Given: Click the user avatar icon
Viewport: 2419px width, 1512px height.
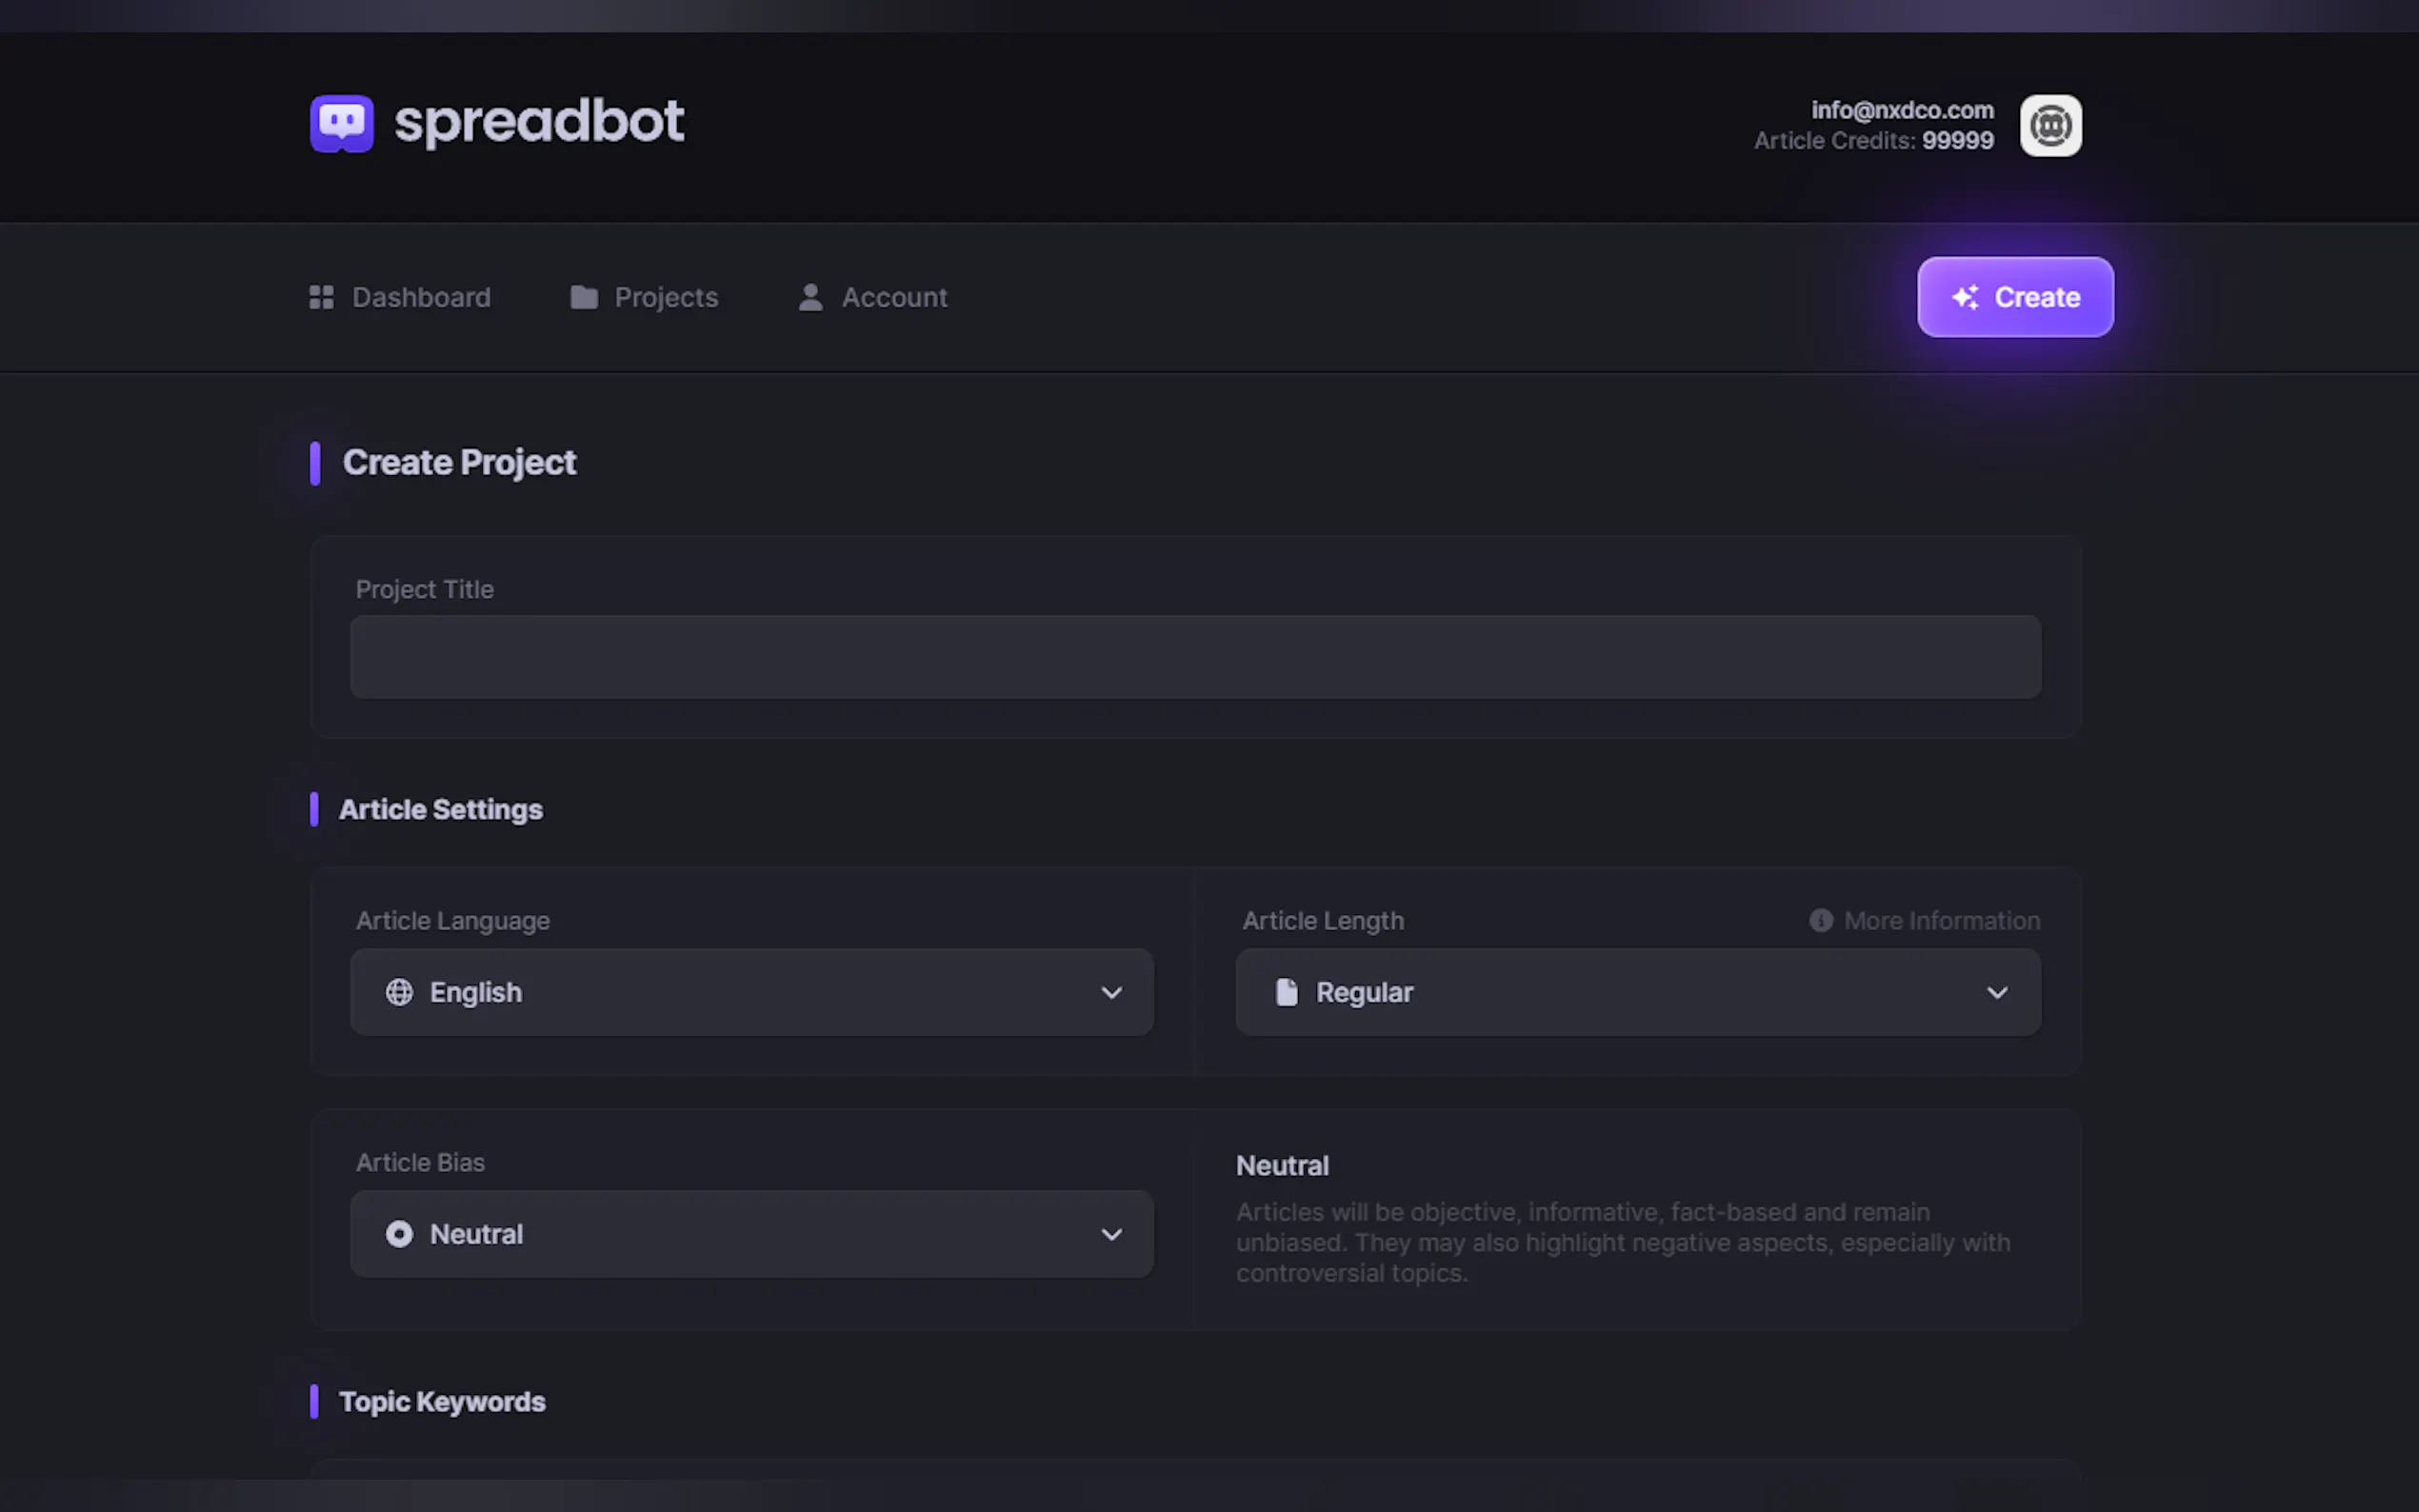Looking at the screenshot, I should 2050,126.
